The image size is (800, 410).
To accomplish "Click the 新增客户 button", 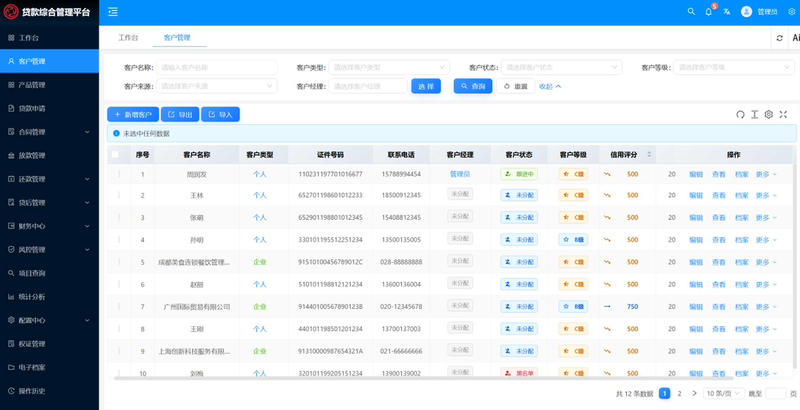I will (x=133, y=114).
